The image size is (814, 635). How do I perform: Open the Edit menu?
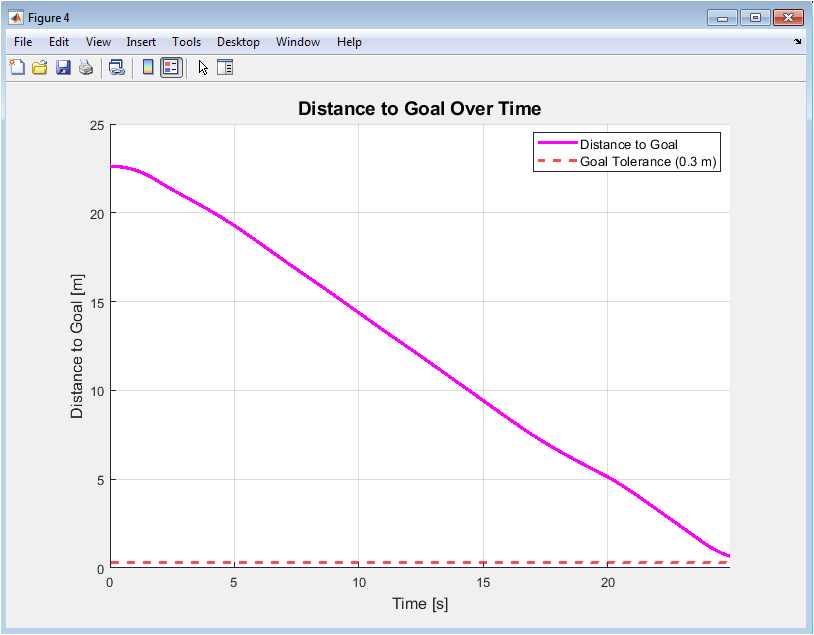click(x=59, y=42)
